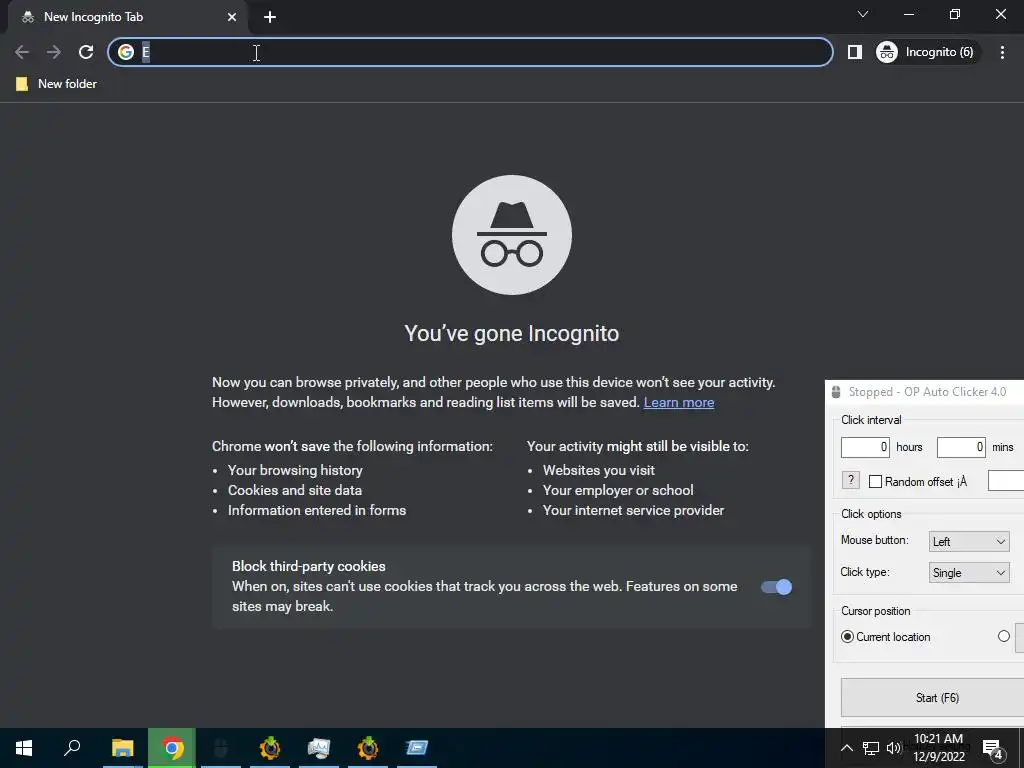This screenshot has height=768, width=1024.
Task: Click the network tray icon
Action: [871, 748]
